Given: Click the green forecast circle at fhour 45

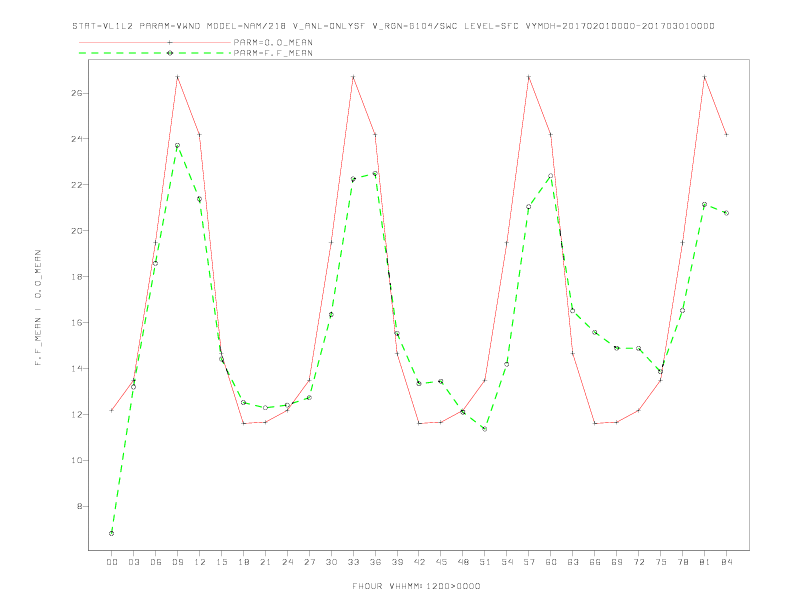Looking at the screenshot, I should 441,381.
